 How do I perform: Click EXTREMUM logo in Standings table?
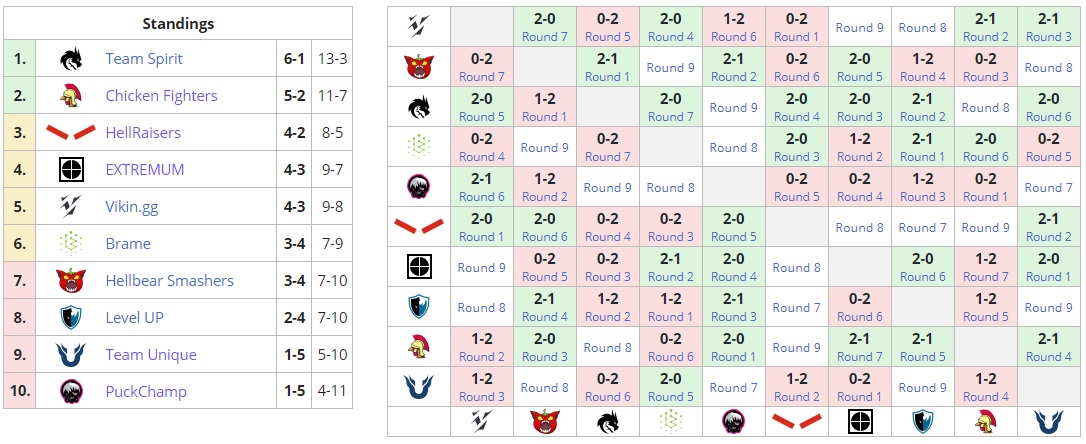[70, 170]
